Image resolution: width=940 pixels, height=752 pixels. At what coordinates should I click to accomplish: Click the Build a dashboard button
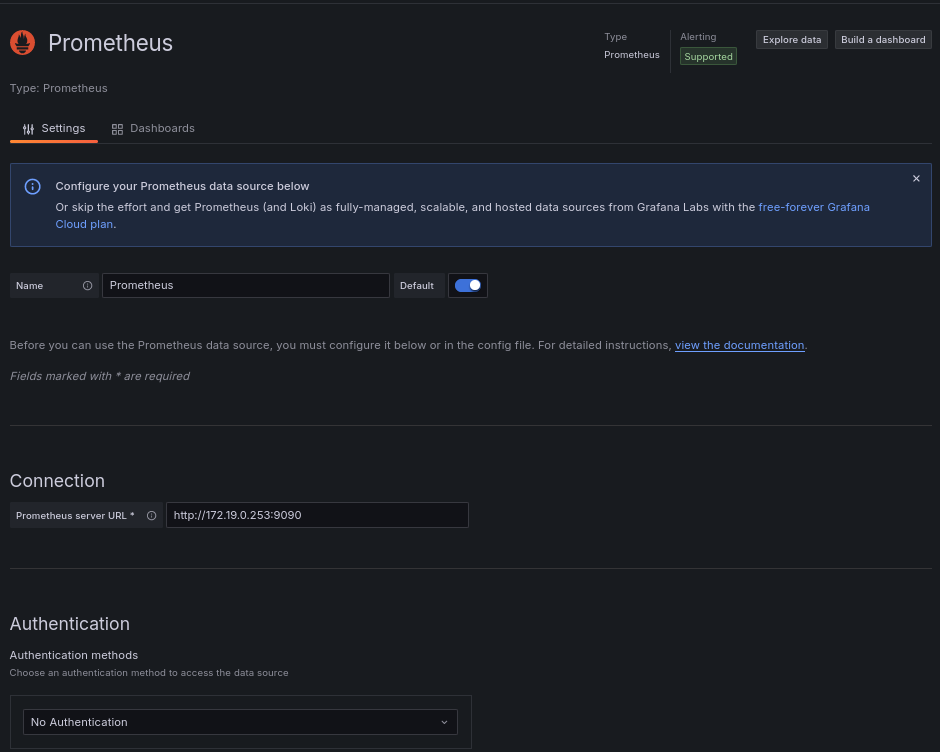coord(883,40)
